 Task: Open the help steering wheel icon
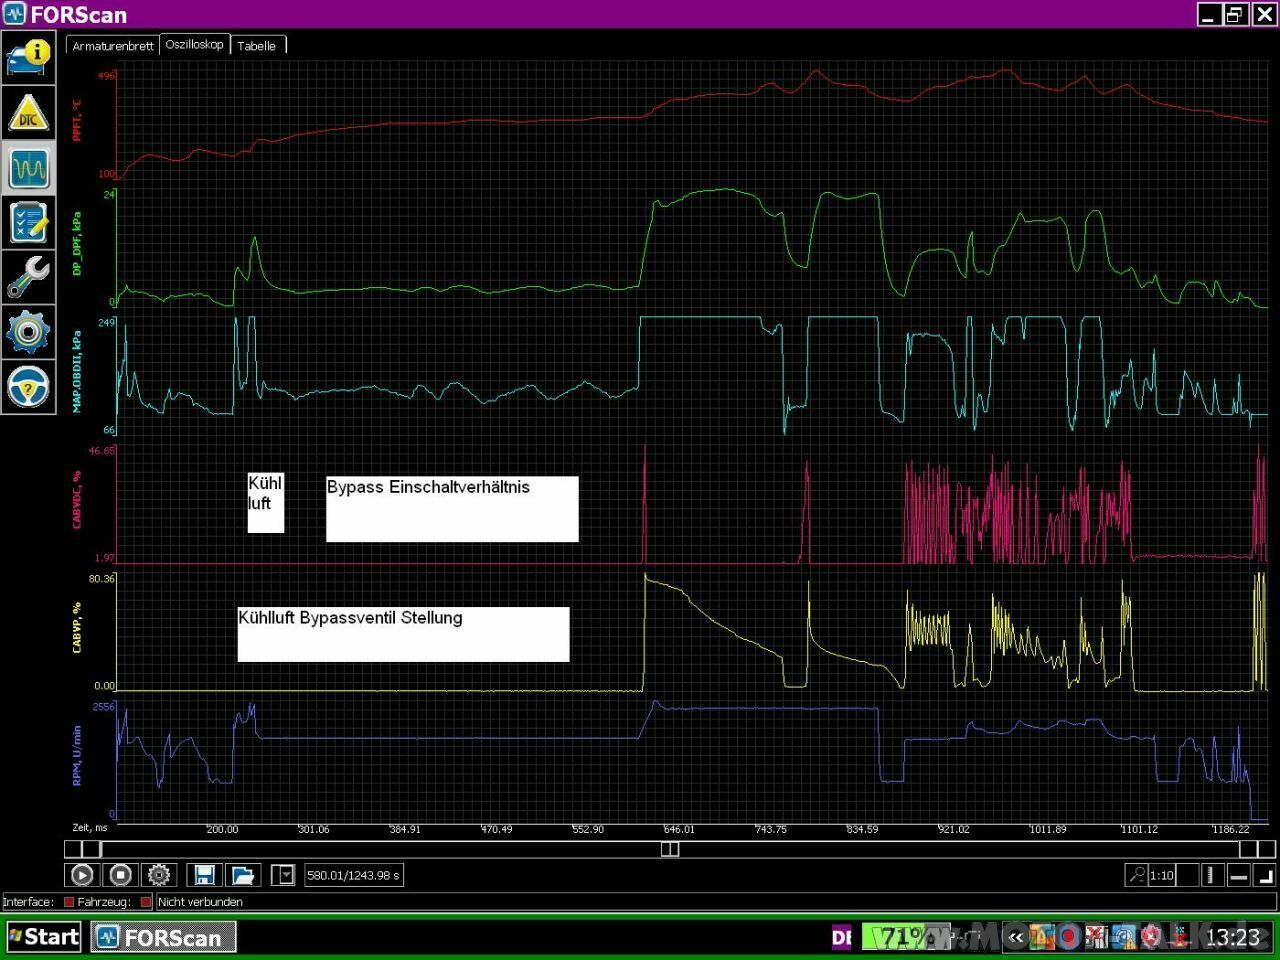(28, 386)
